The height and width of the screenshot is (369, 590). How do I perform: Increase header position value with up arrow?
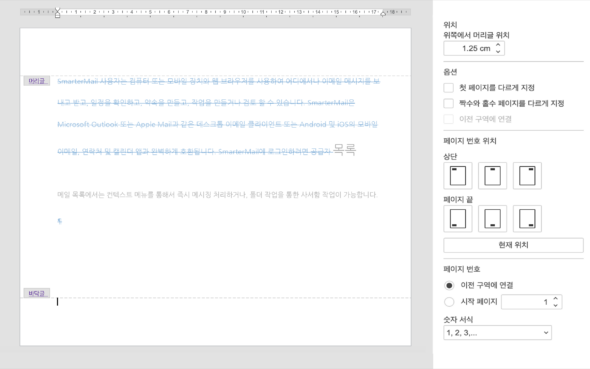[x=498, y=45]
